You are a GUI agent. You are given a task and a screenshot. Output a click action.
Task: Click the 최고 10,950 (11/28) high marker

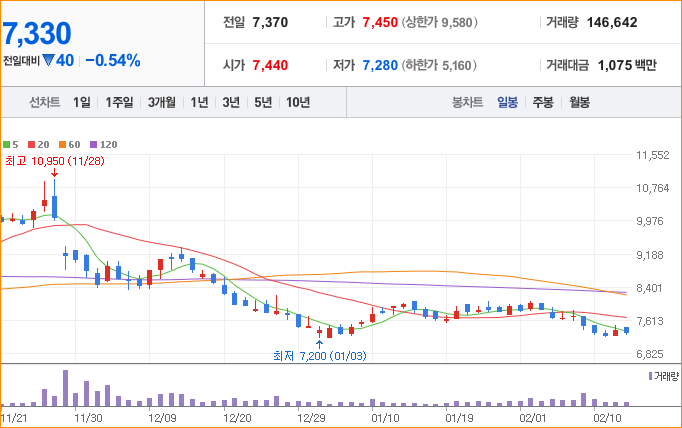[x=55, y=161]
